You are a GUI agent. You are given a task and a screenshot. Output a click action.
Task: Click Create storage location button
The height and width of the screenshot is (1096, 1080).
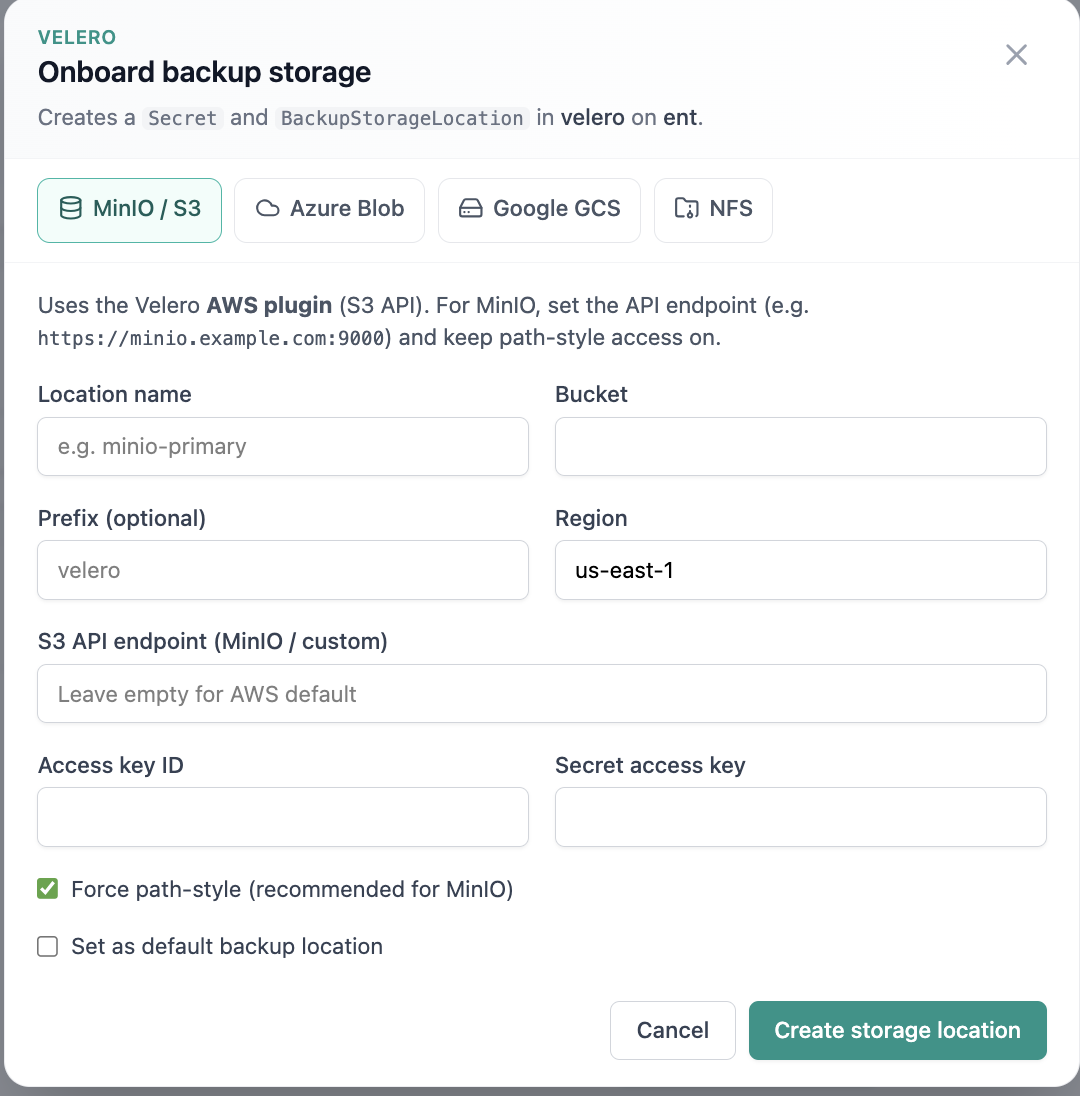coord(898,1030)
